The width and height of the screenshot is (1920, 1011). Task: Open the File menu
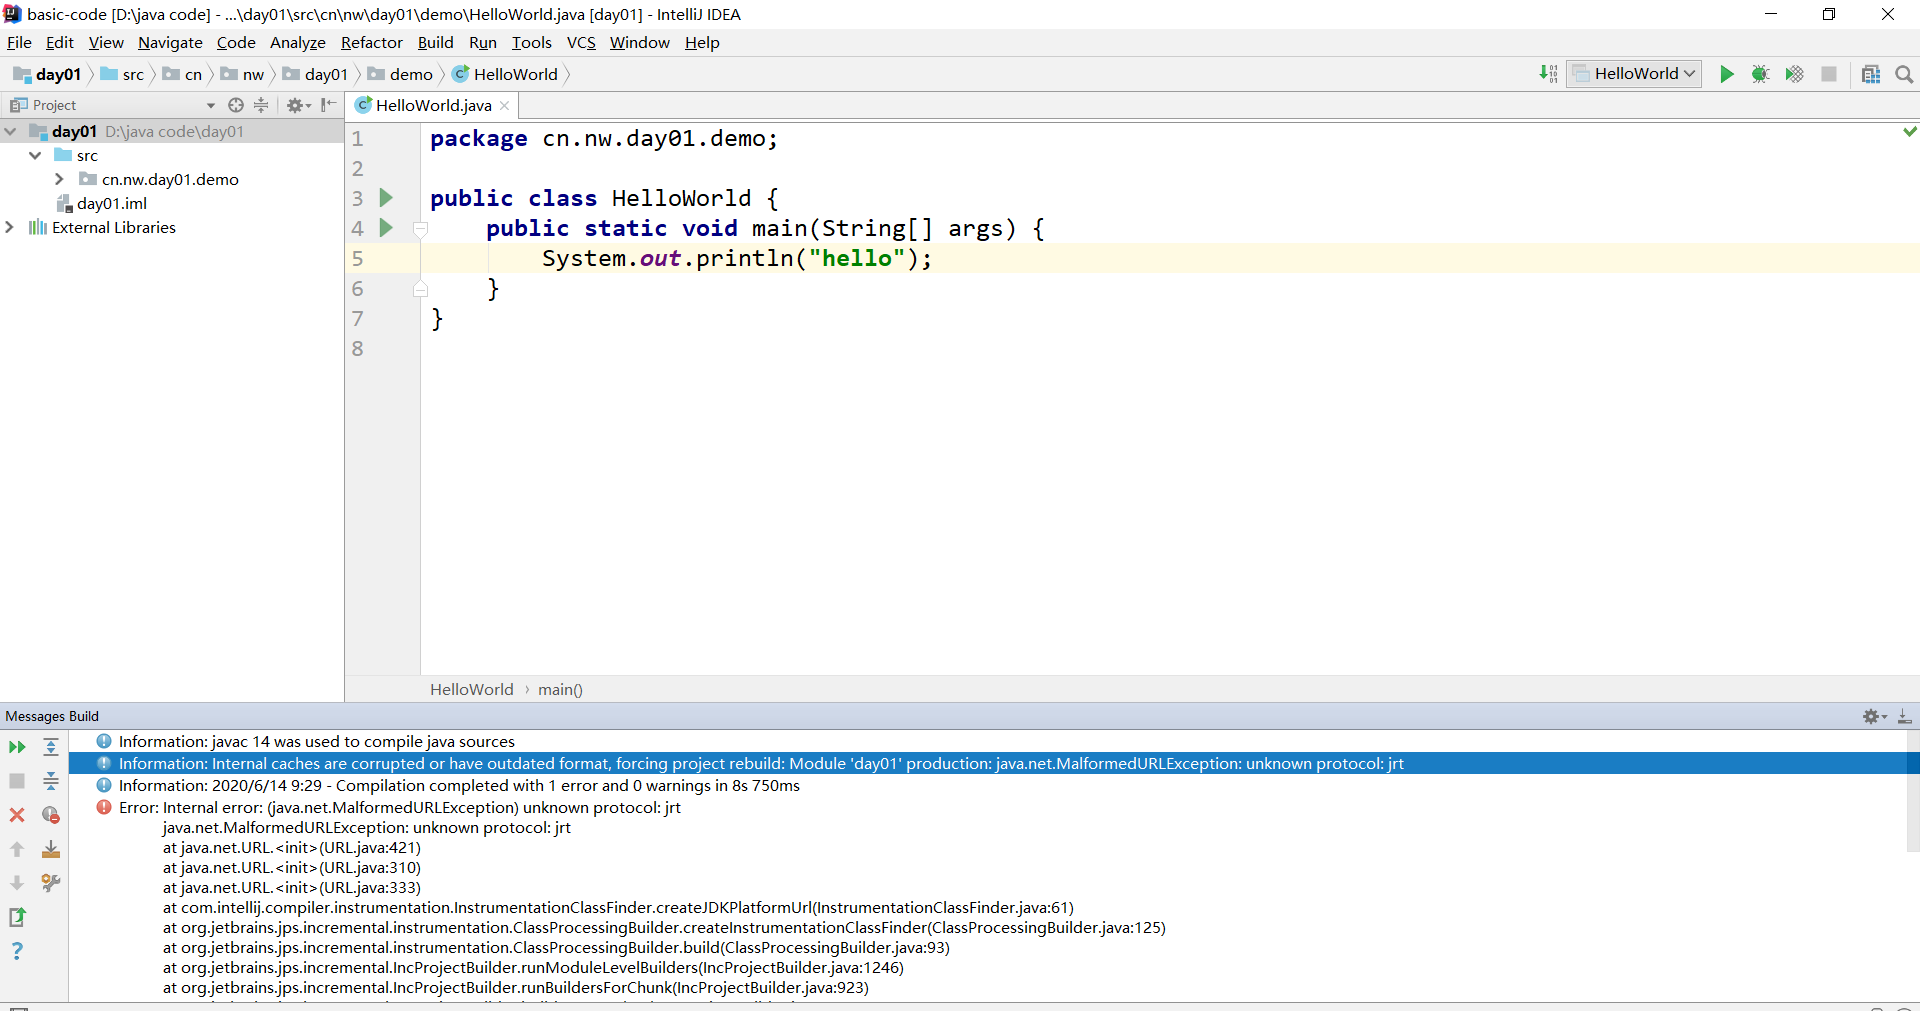click(19, 42)
